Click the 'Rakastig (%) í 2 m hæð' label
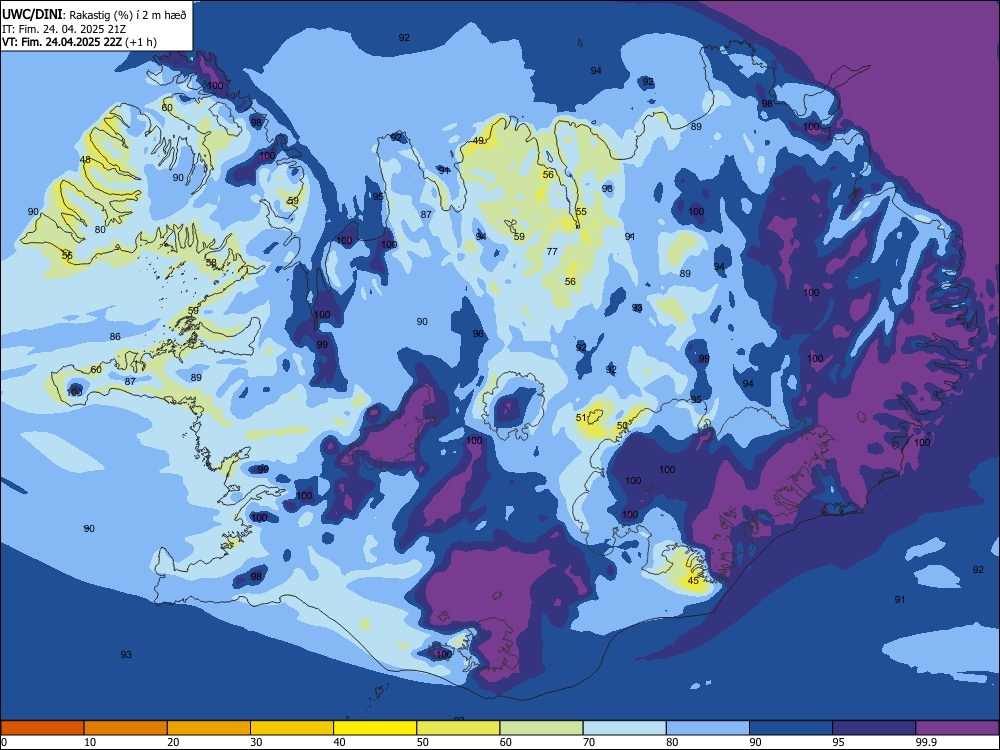Viewport: 1000px width, 750px height. click(128, 15)
